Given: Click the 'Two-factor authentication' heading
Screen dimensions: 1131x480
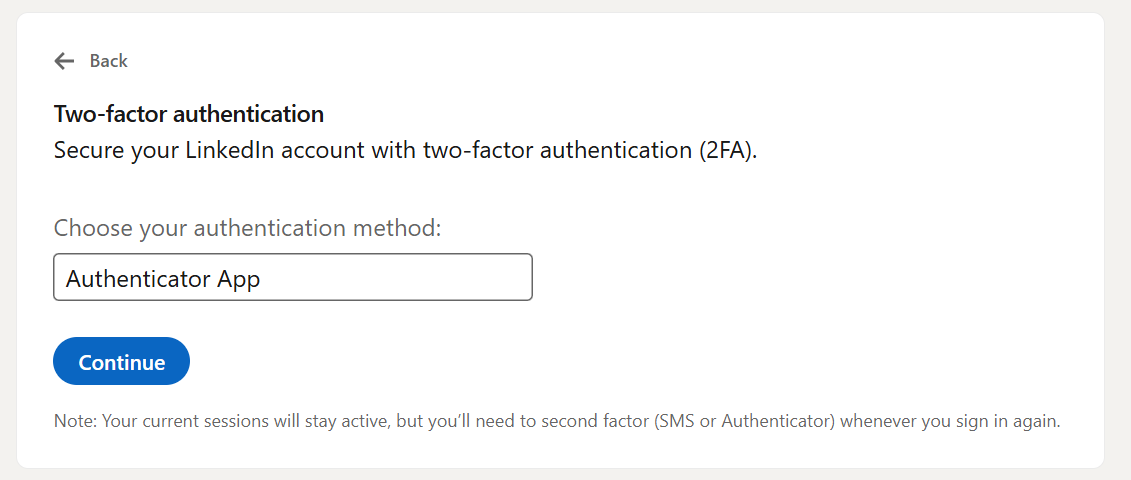Looking at the screenshot, I should point(188,114).
